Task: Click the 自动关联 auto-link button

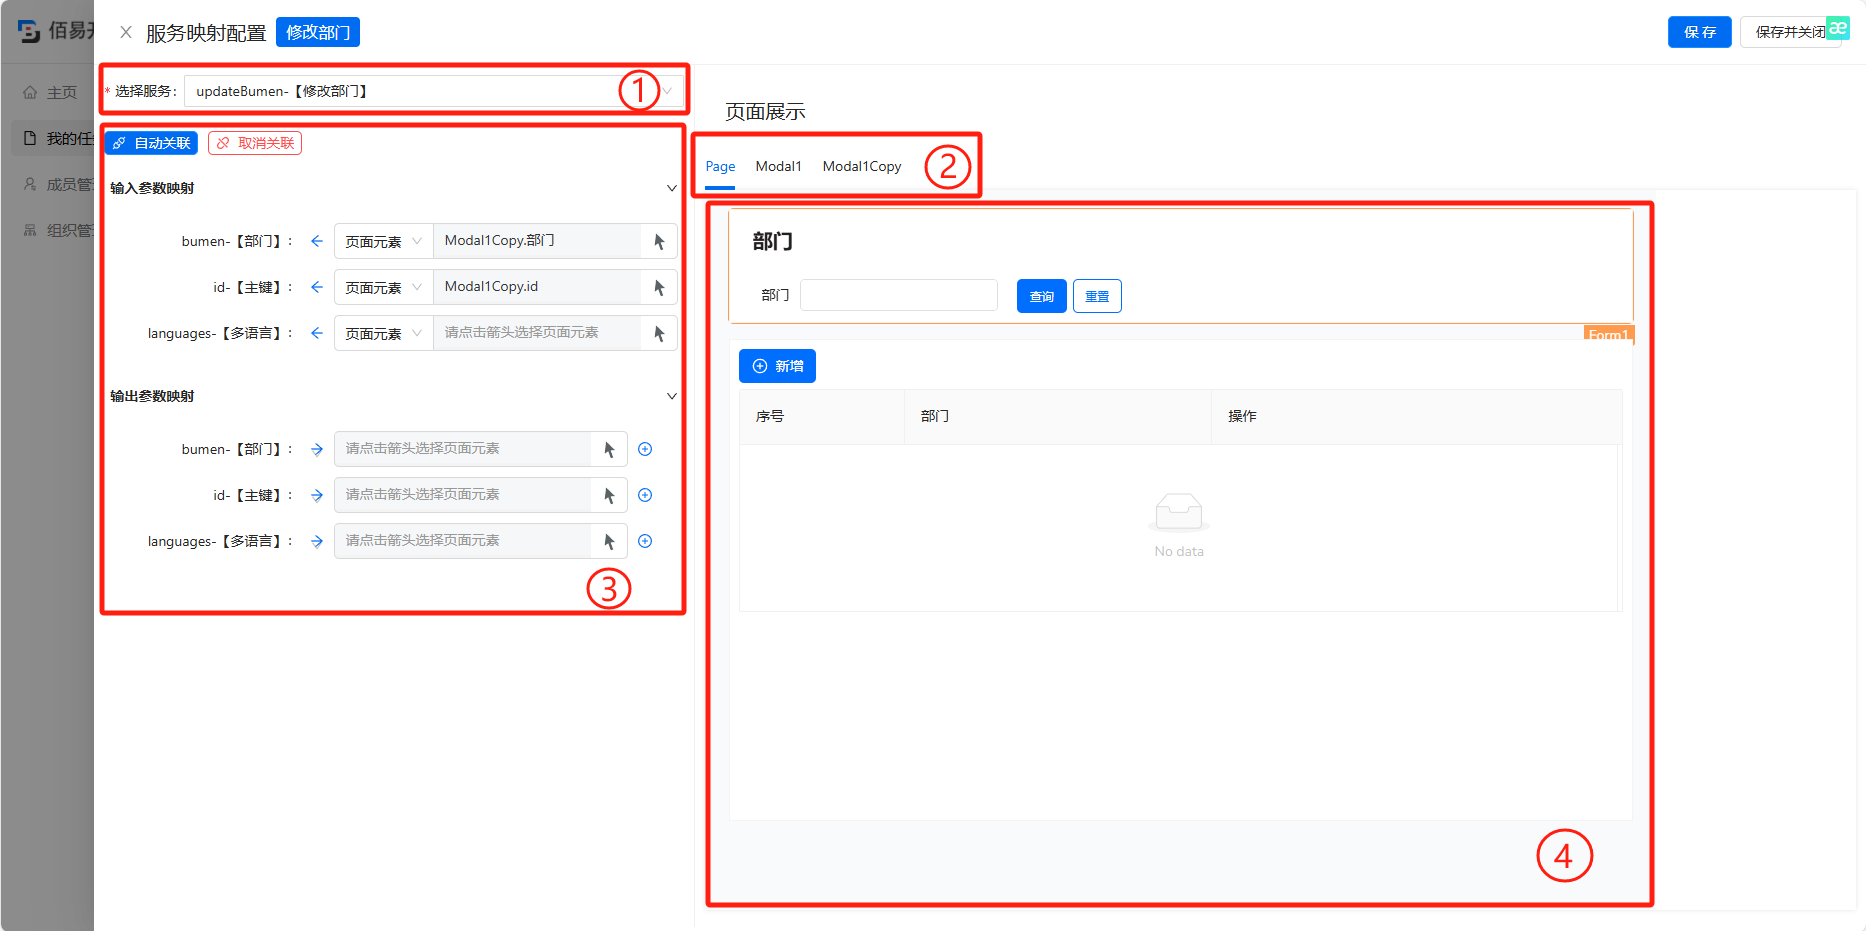Action: (x=151, y=143)
